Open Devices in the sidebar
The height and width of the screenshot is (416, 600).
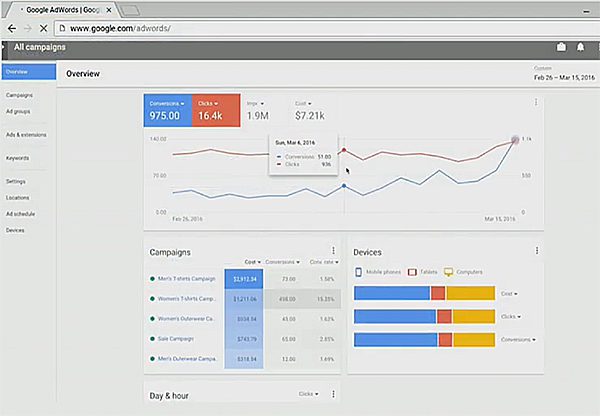click(15, 230)
